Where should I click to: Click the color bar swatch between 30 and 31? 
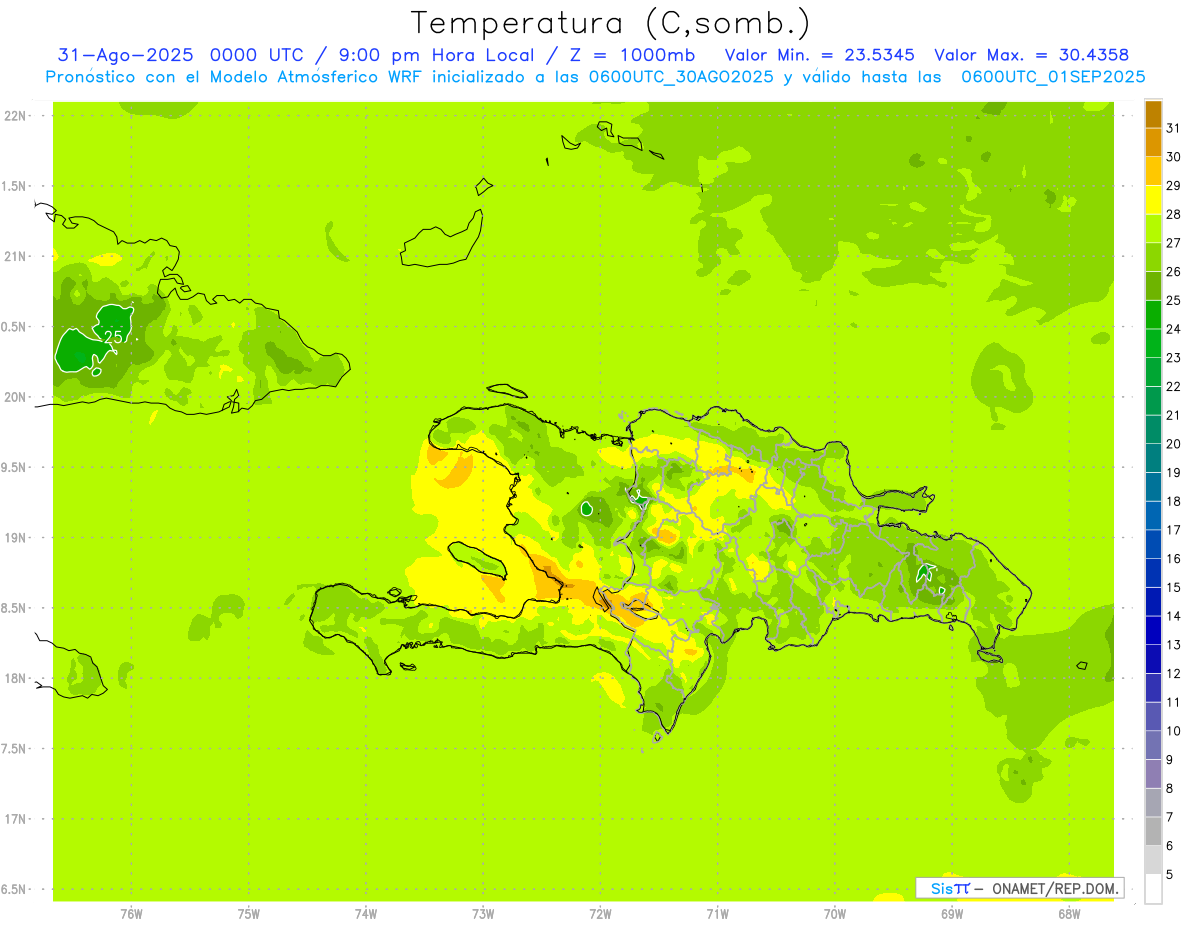click(1153, 143)
